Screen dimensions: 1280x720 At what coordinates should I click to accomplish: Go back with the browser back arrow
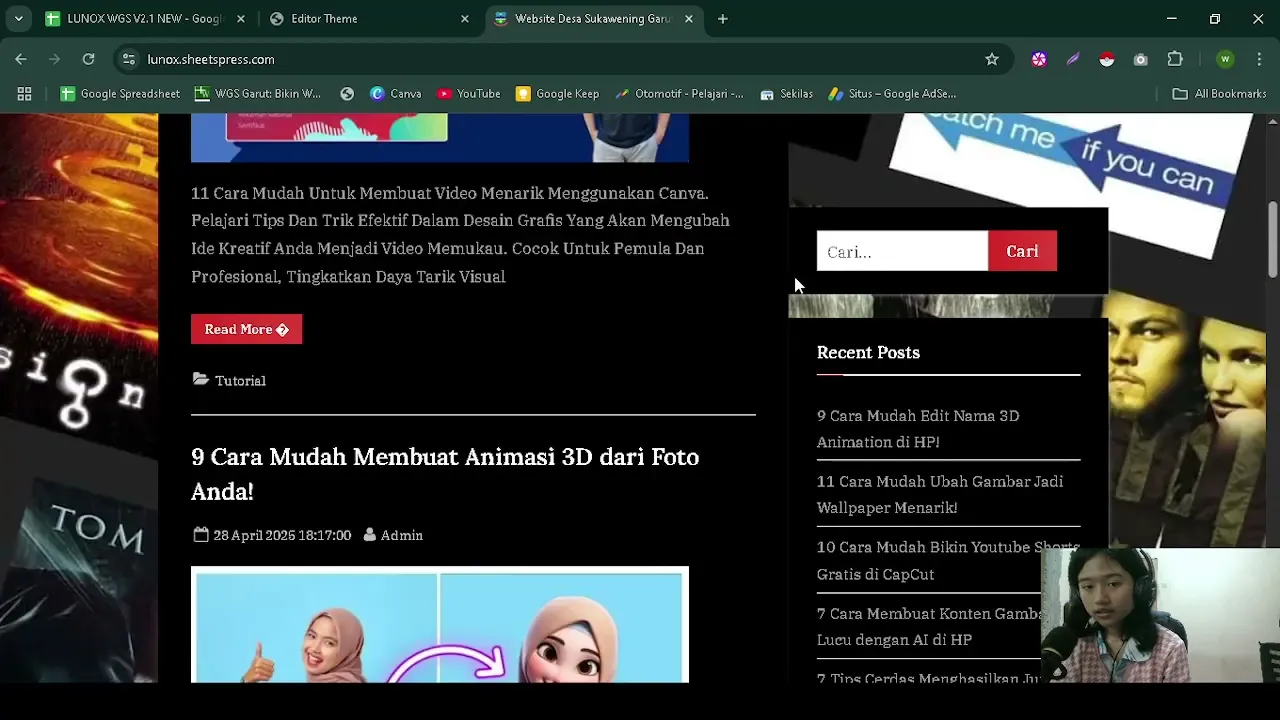point(21,59)
